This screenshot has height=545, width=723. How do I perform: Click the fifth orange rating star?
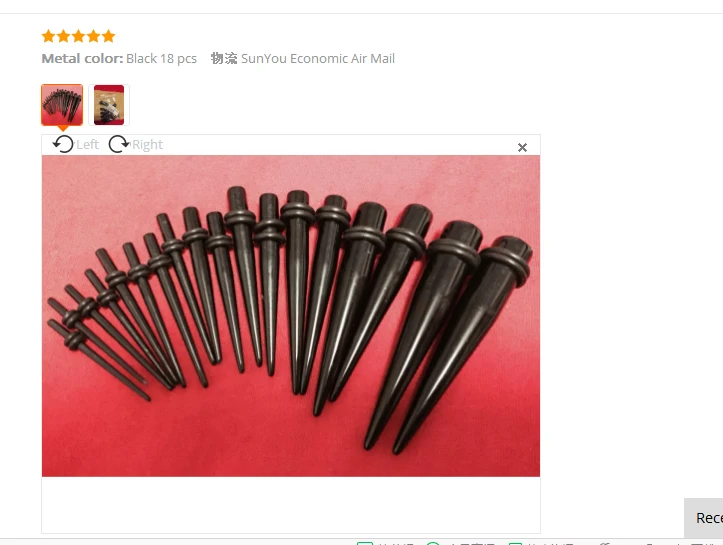(x=108, y=36)
